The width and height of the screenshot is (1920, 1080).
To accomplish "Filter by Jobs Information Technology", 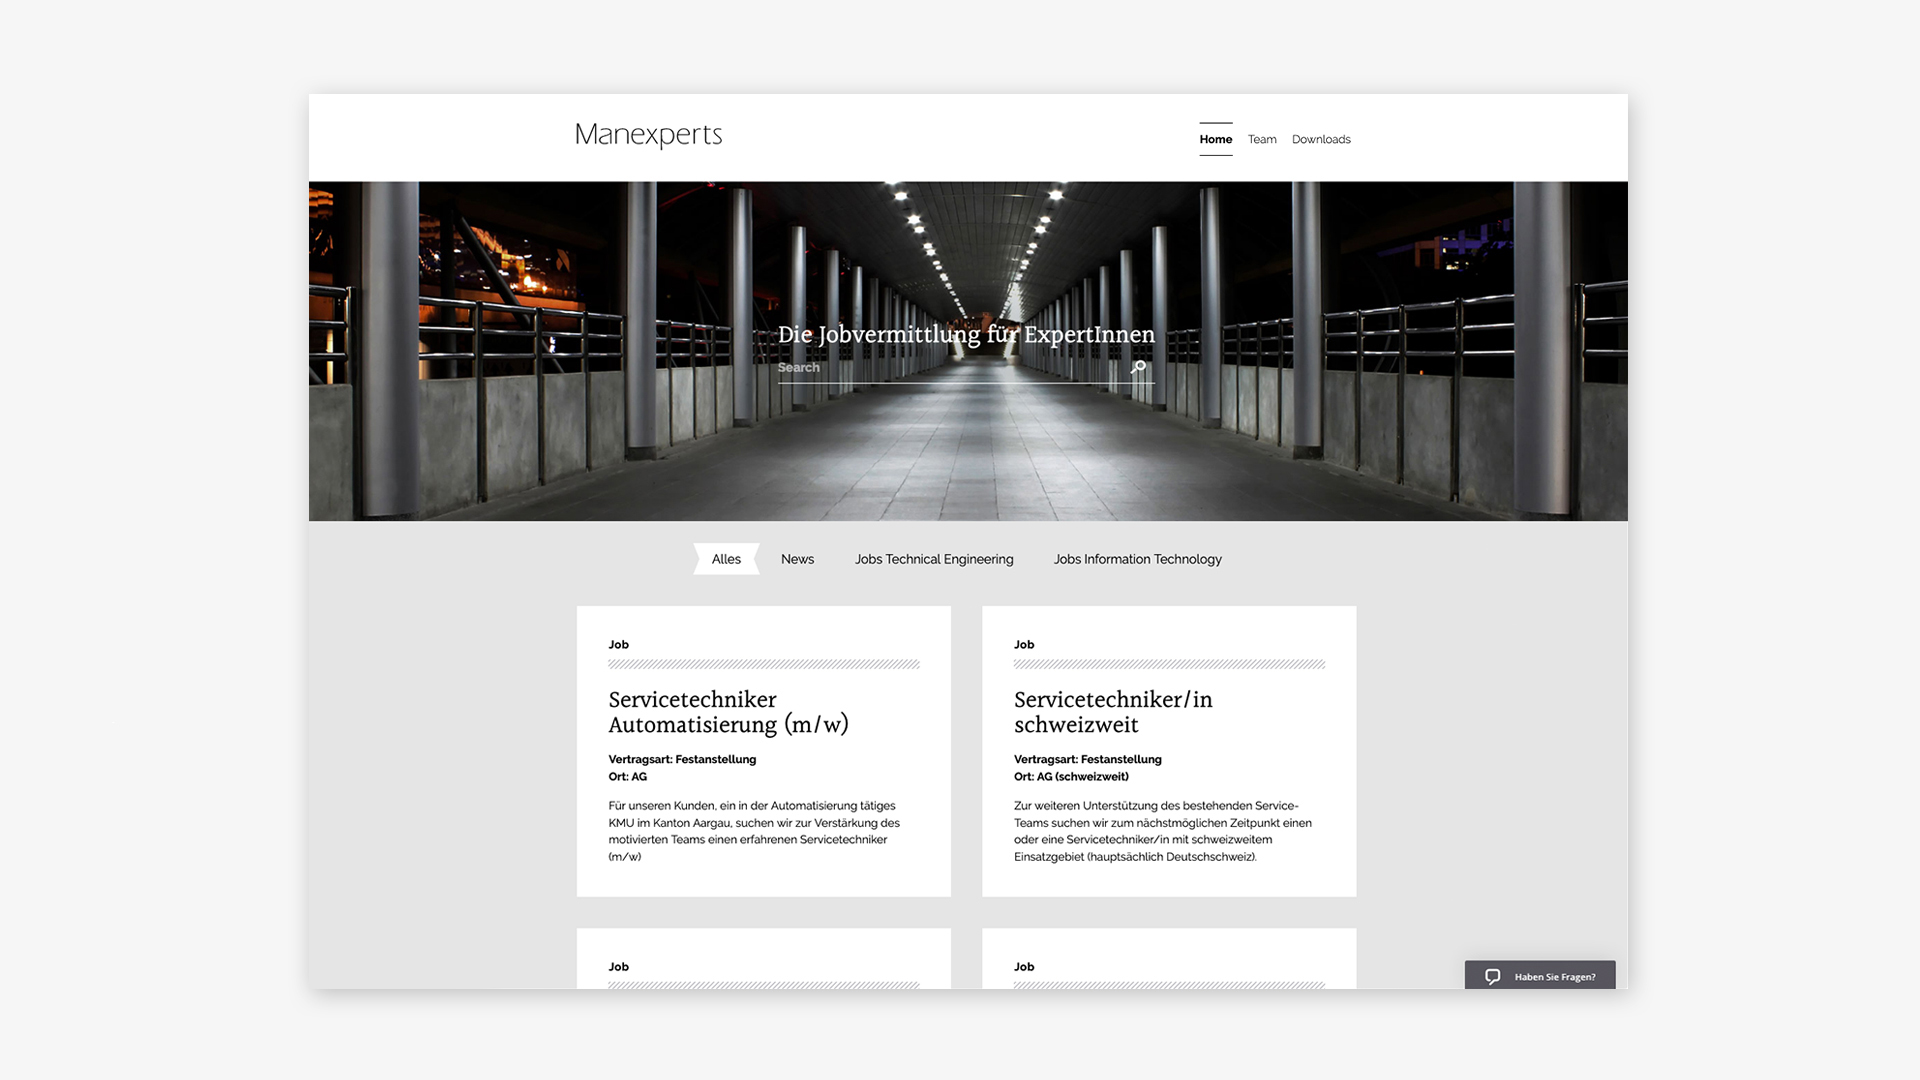I will point(1137,559).
